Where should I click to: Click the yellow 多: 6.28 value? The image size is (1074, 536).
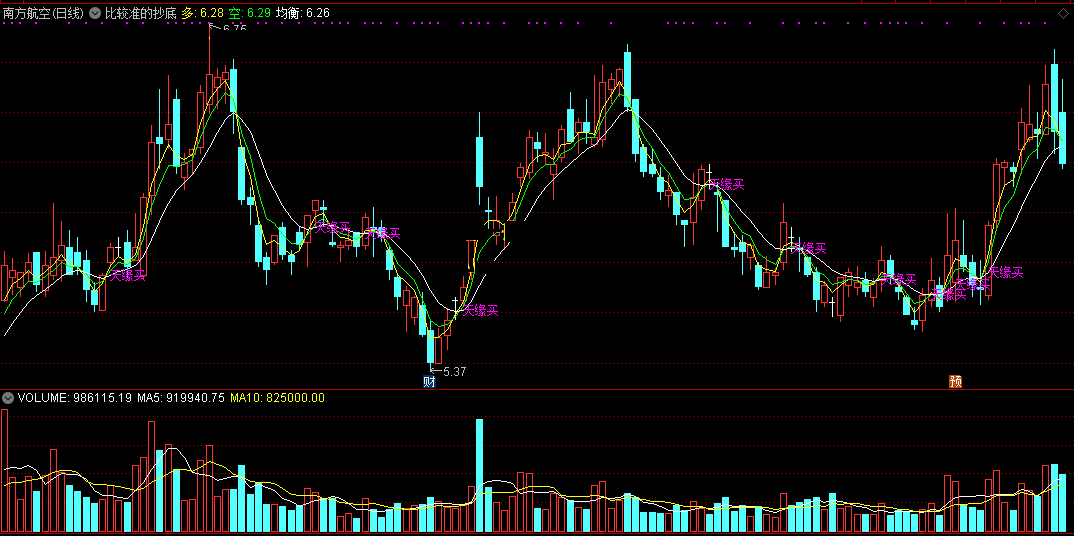click(x=203, y=12)
